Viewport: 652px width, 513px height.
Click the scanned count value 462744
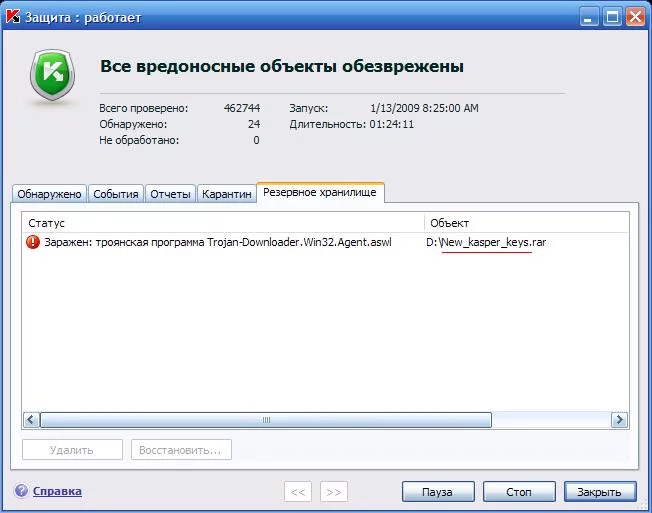242,108
